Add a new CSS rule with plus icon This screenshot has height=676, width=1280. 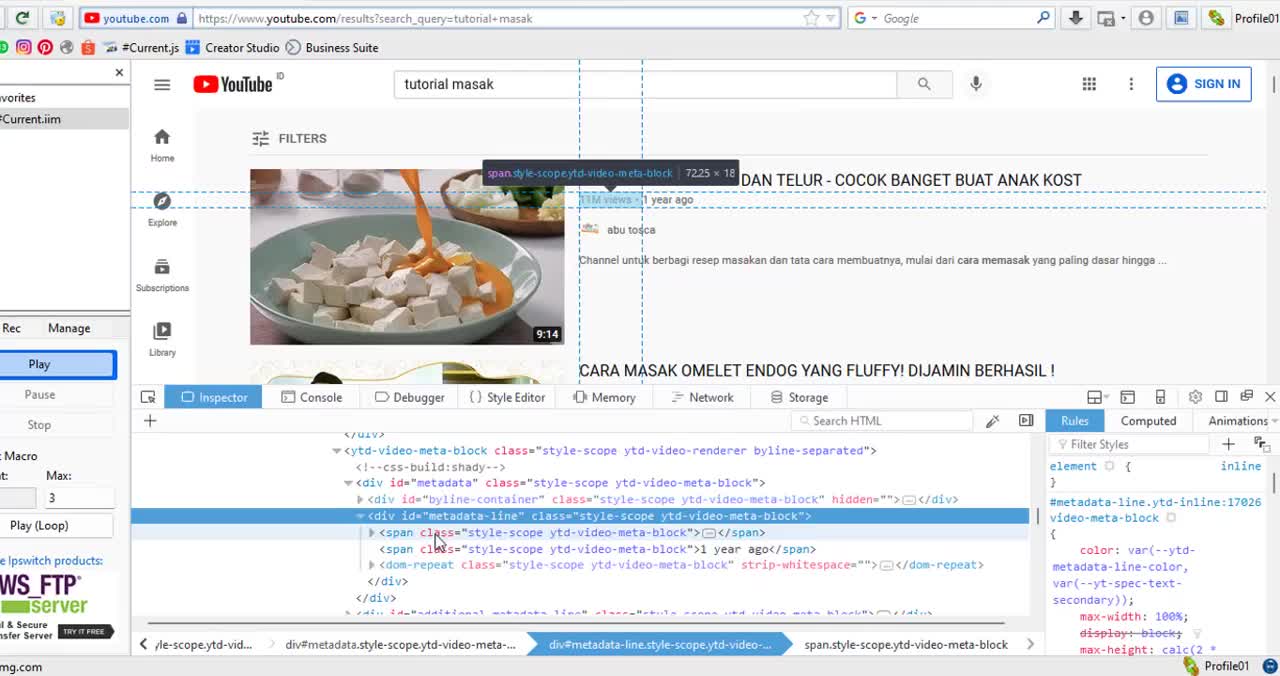[1228, 444]
